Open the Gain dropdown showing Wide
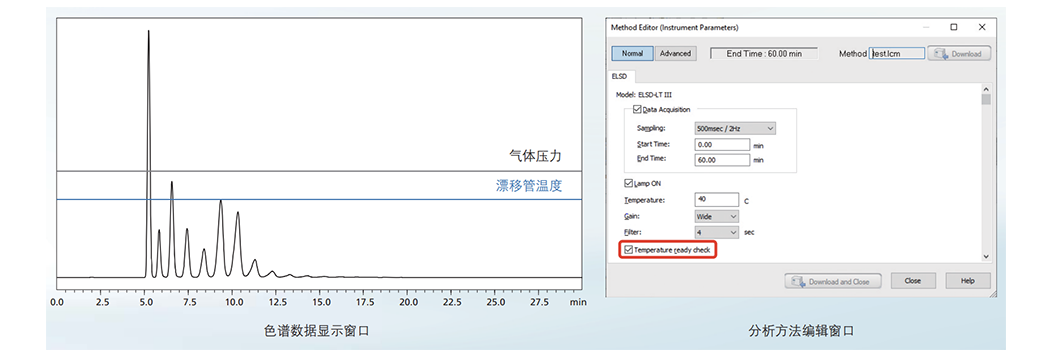Viewport: 1054px width, 362px height. click(x=717, y=216)
